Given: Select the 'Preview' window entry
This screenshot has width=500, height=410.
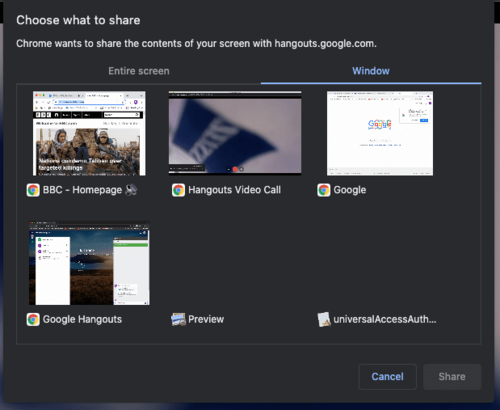Looking at the screenshot, I should click(206, 319).
